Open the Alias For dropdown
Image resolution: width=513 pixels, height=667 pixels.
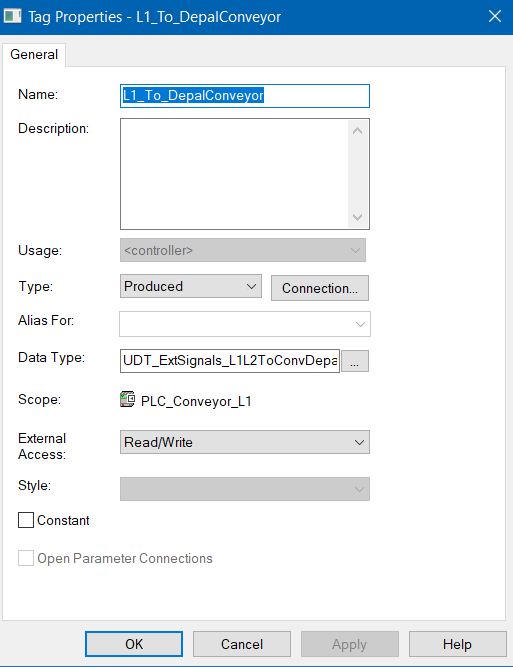coord(245,324)
